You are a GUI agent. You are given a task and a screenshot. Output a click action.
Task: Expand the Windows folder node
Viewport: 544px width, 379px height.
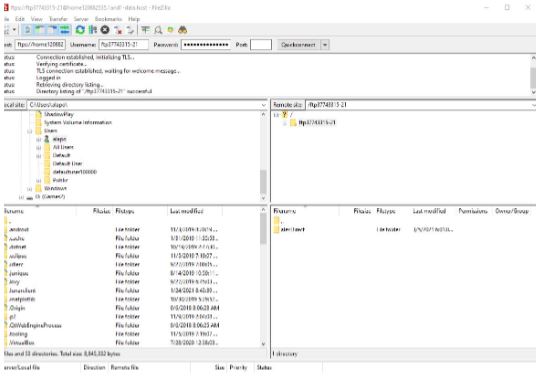[x=29, y=189]
